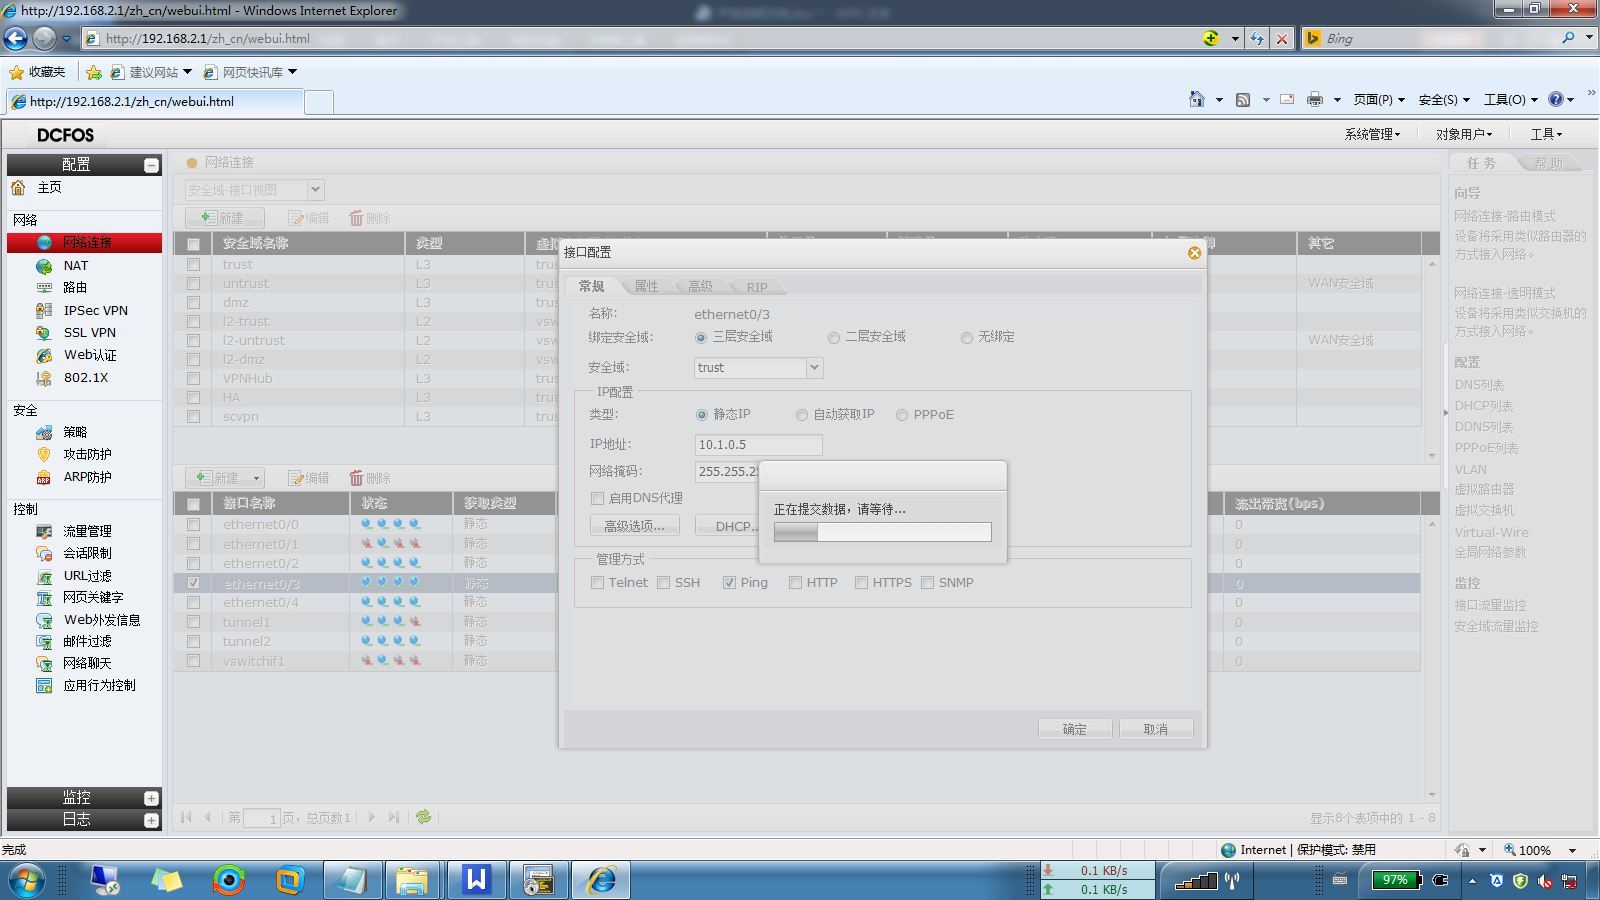Open SSL VPN settings
The width and height of the screenshot is (1600, 900).
point(89,333)
